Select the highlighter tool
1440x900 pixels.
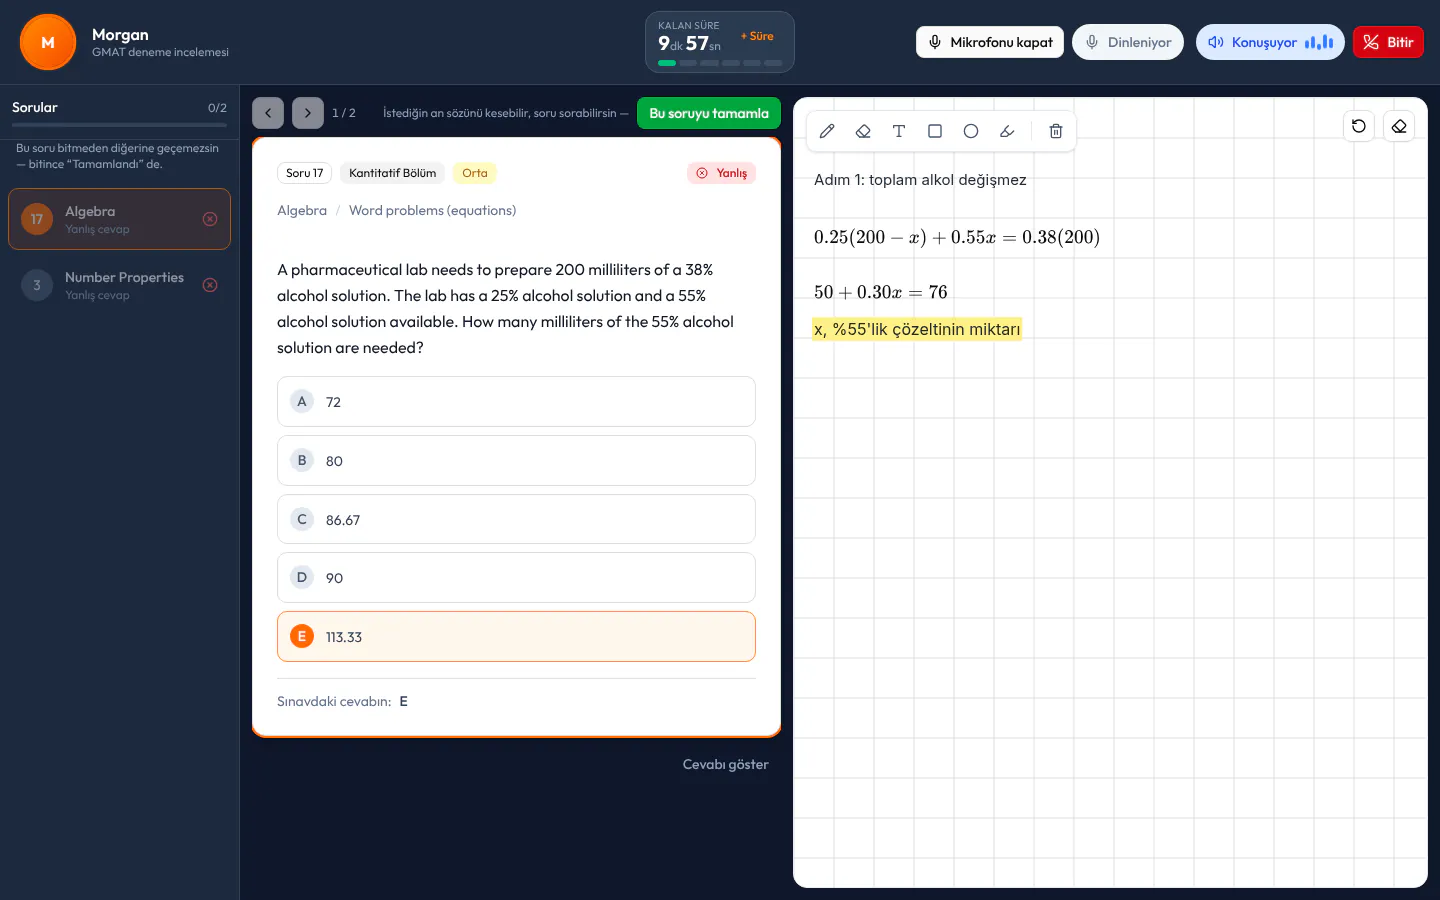pos(1007,131)
